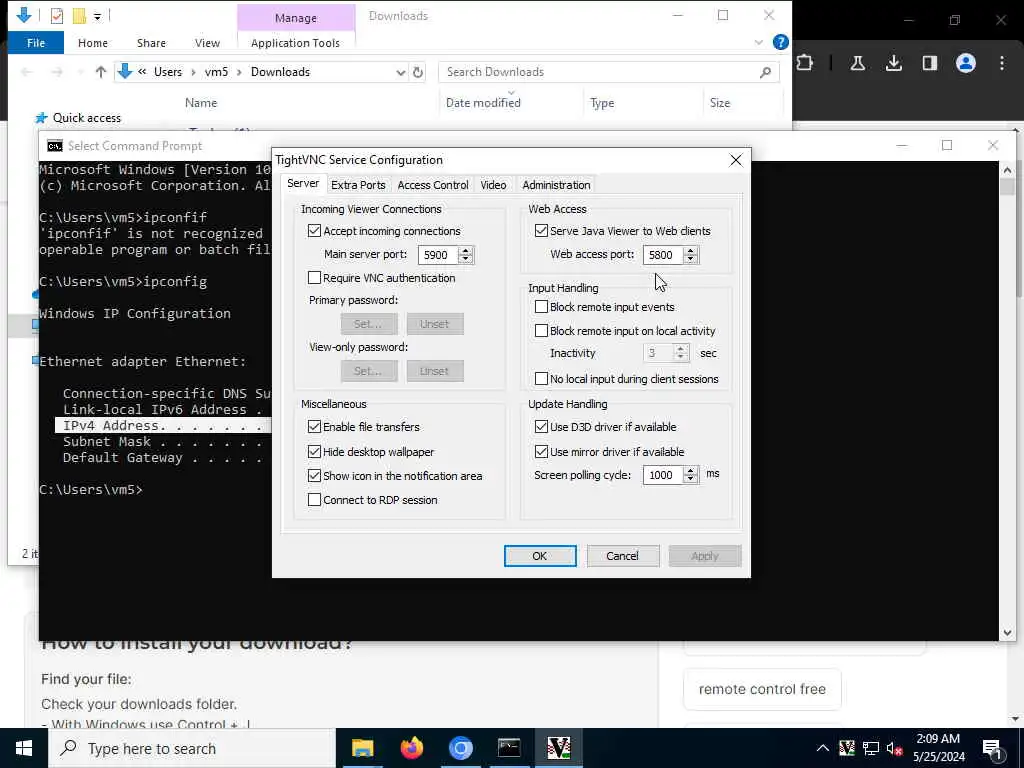Open Customize Quick Access Toolbar dropdown

click(x=97, y=16)
